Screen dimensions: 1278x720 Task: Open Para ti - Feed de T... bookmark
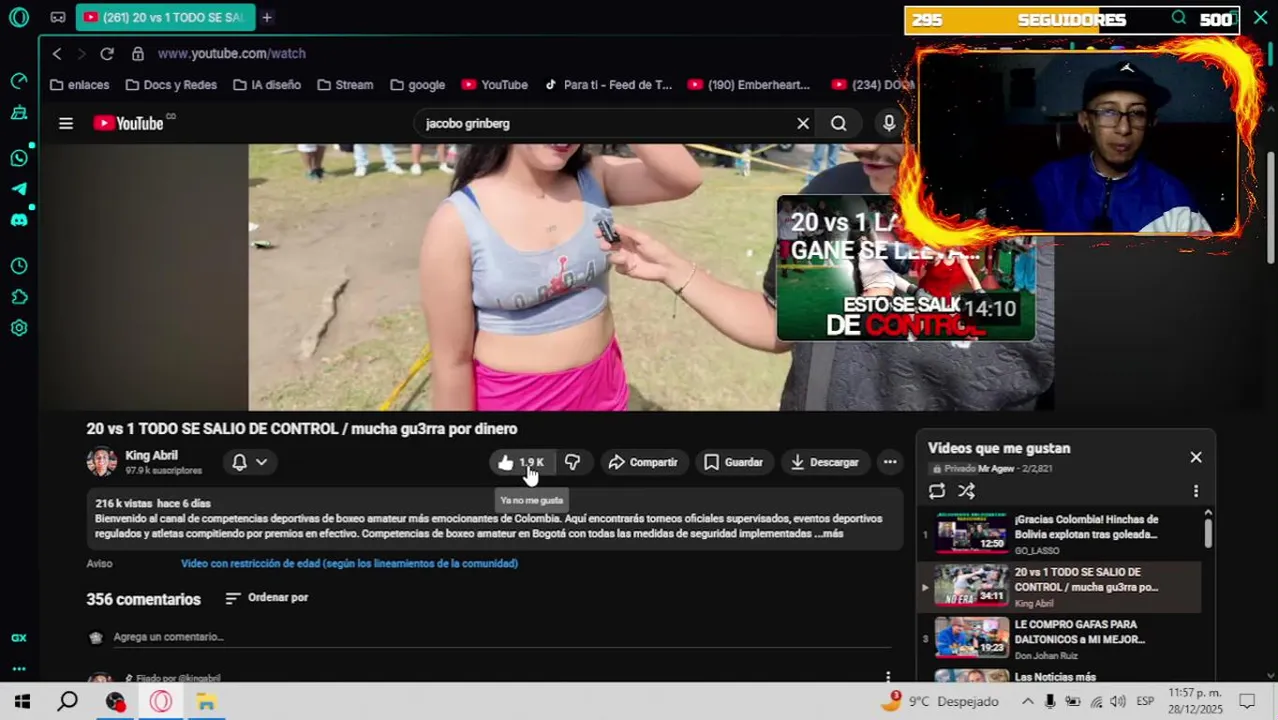[x=608, y=85]
